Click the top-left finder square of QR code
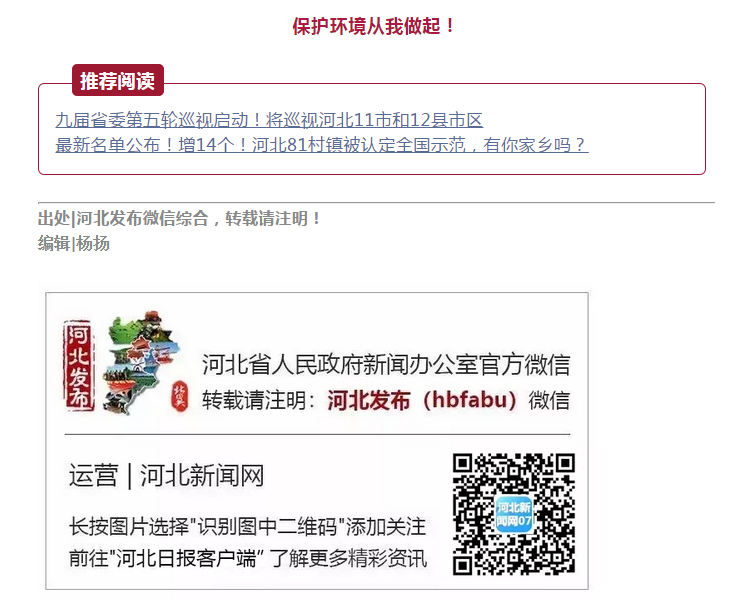Screen dimensions: 731x602 (463, 463)
